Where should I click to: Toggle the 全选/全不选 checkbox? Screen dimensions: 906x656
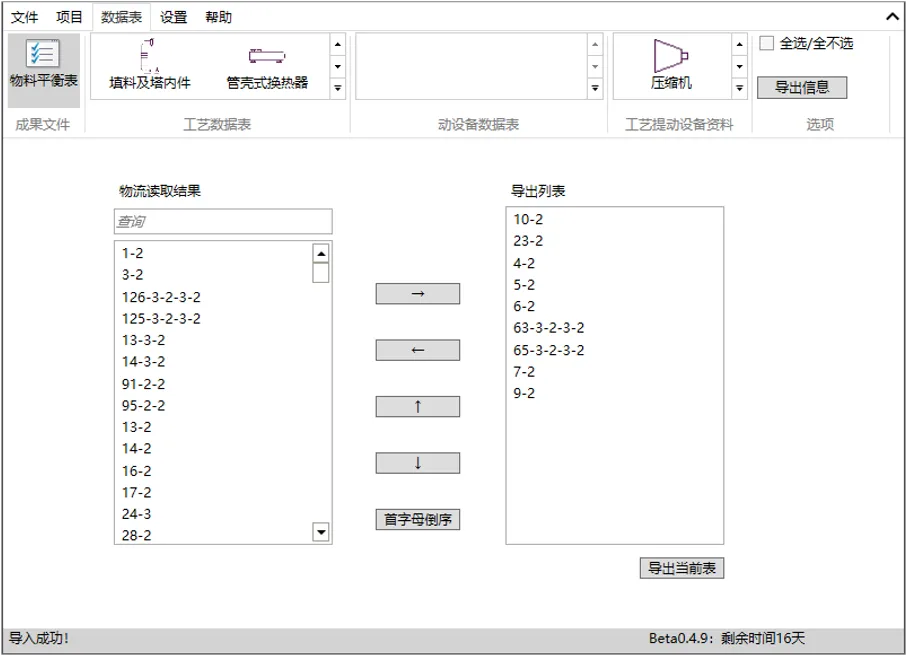tap(766, 43)
